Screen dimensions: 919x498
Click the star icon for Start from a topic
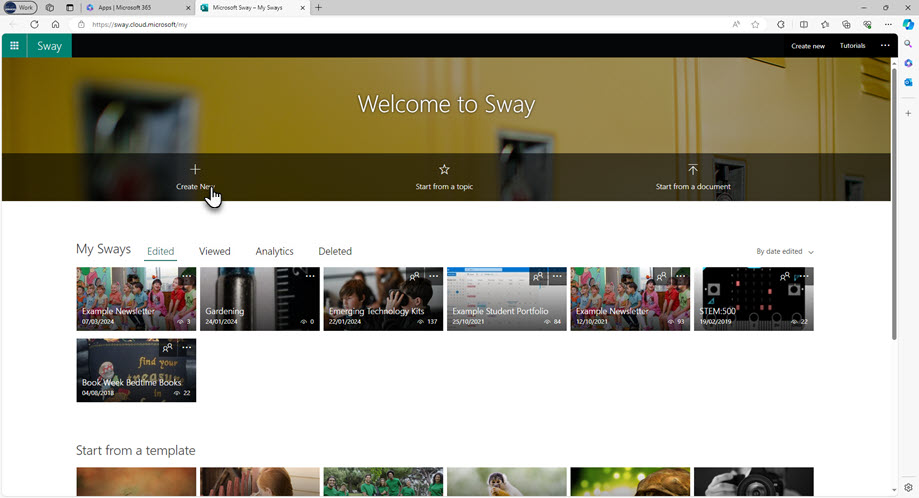(444, 169)
